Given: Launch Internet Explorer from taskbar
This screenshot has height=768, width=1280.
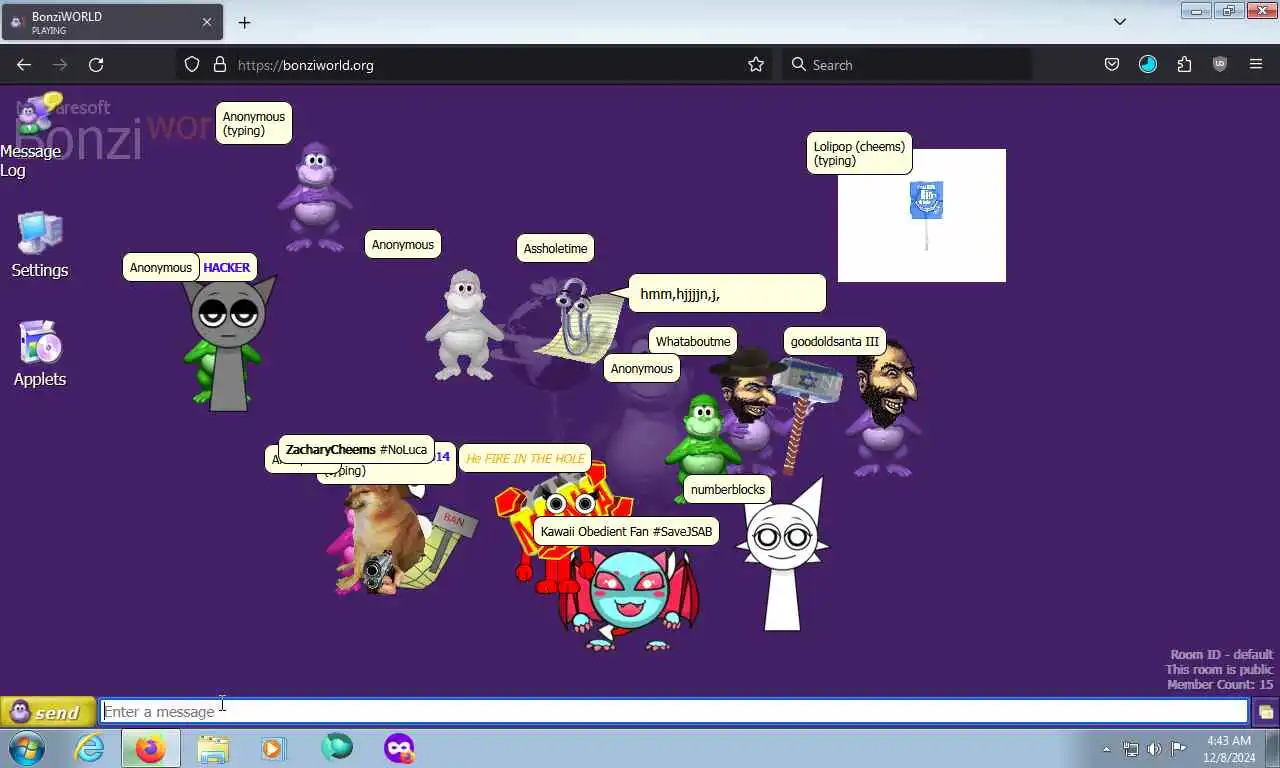Looking at the screenshot, I should coord(90,748).
